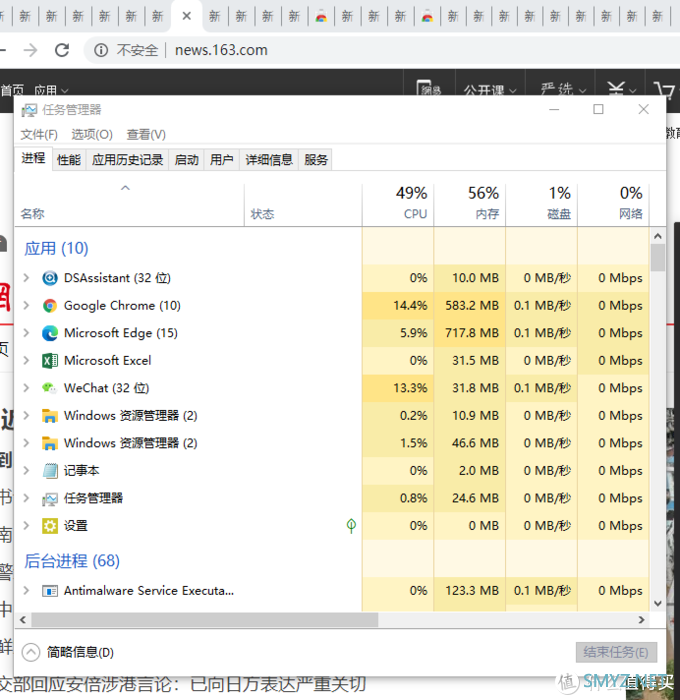Image resolution: width=680 pixels, height=700 pixels.
Task: Expand the WeChat (32 位) process group
Action: point(26,388)
